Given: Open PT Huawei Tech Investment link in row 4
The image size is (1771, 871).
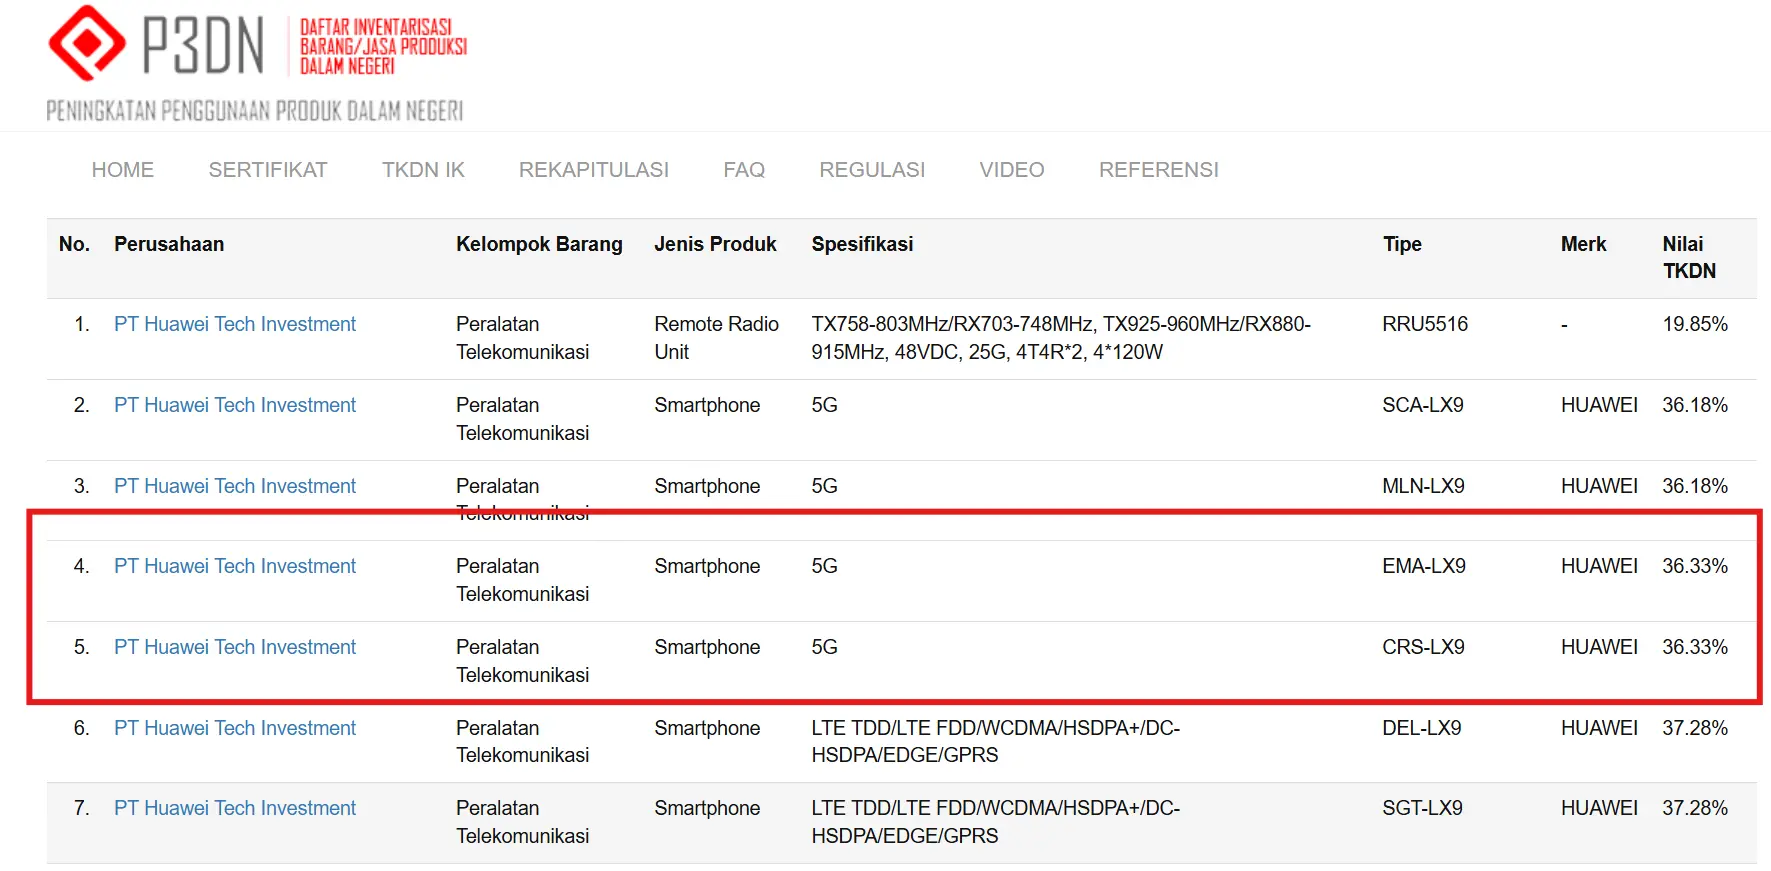Looking at the screenshot, I should [x=235, y=566].
